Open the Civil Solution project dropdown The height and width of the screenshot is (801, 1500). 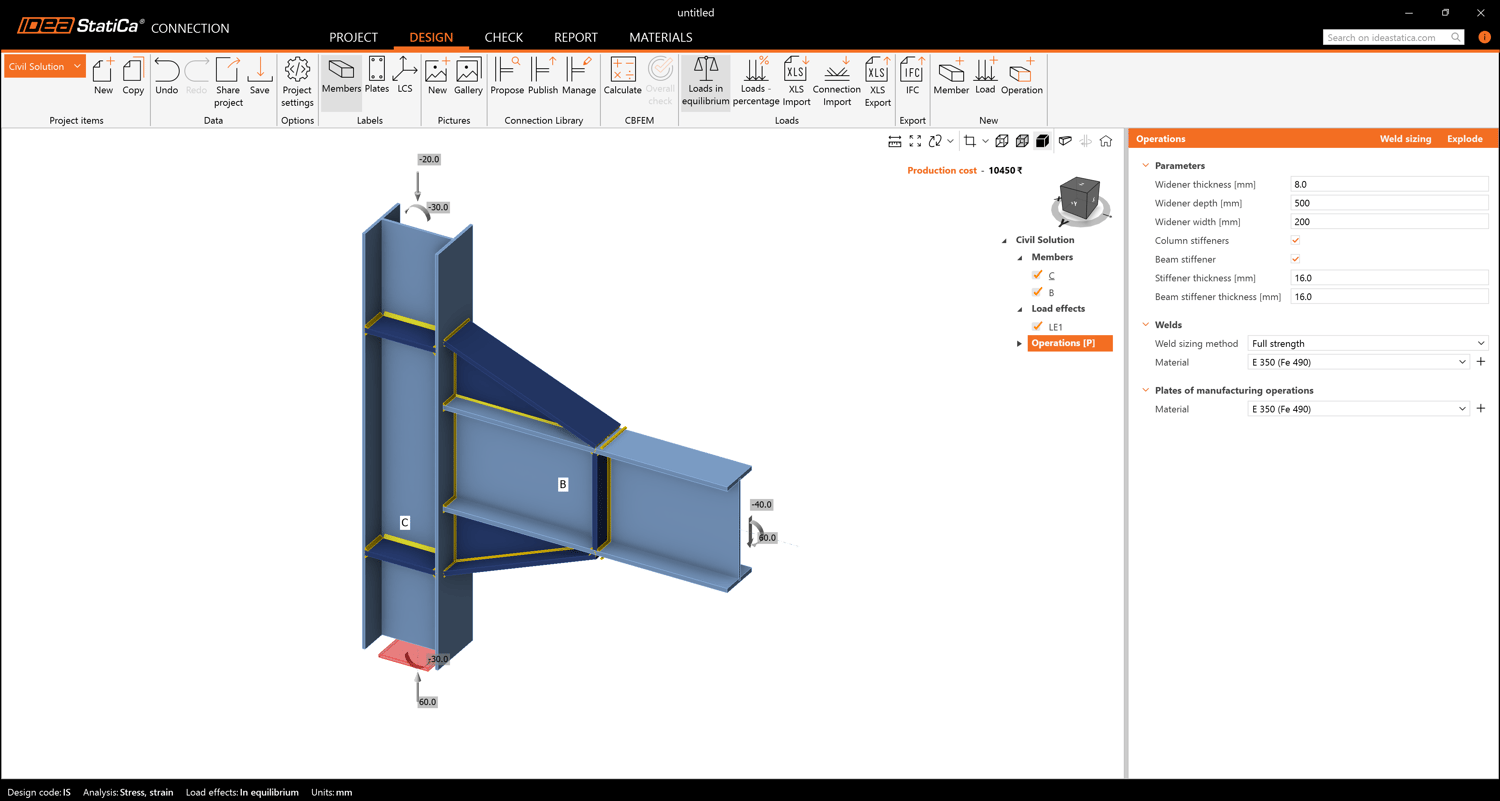coord(44,67)
